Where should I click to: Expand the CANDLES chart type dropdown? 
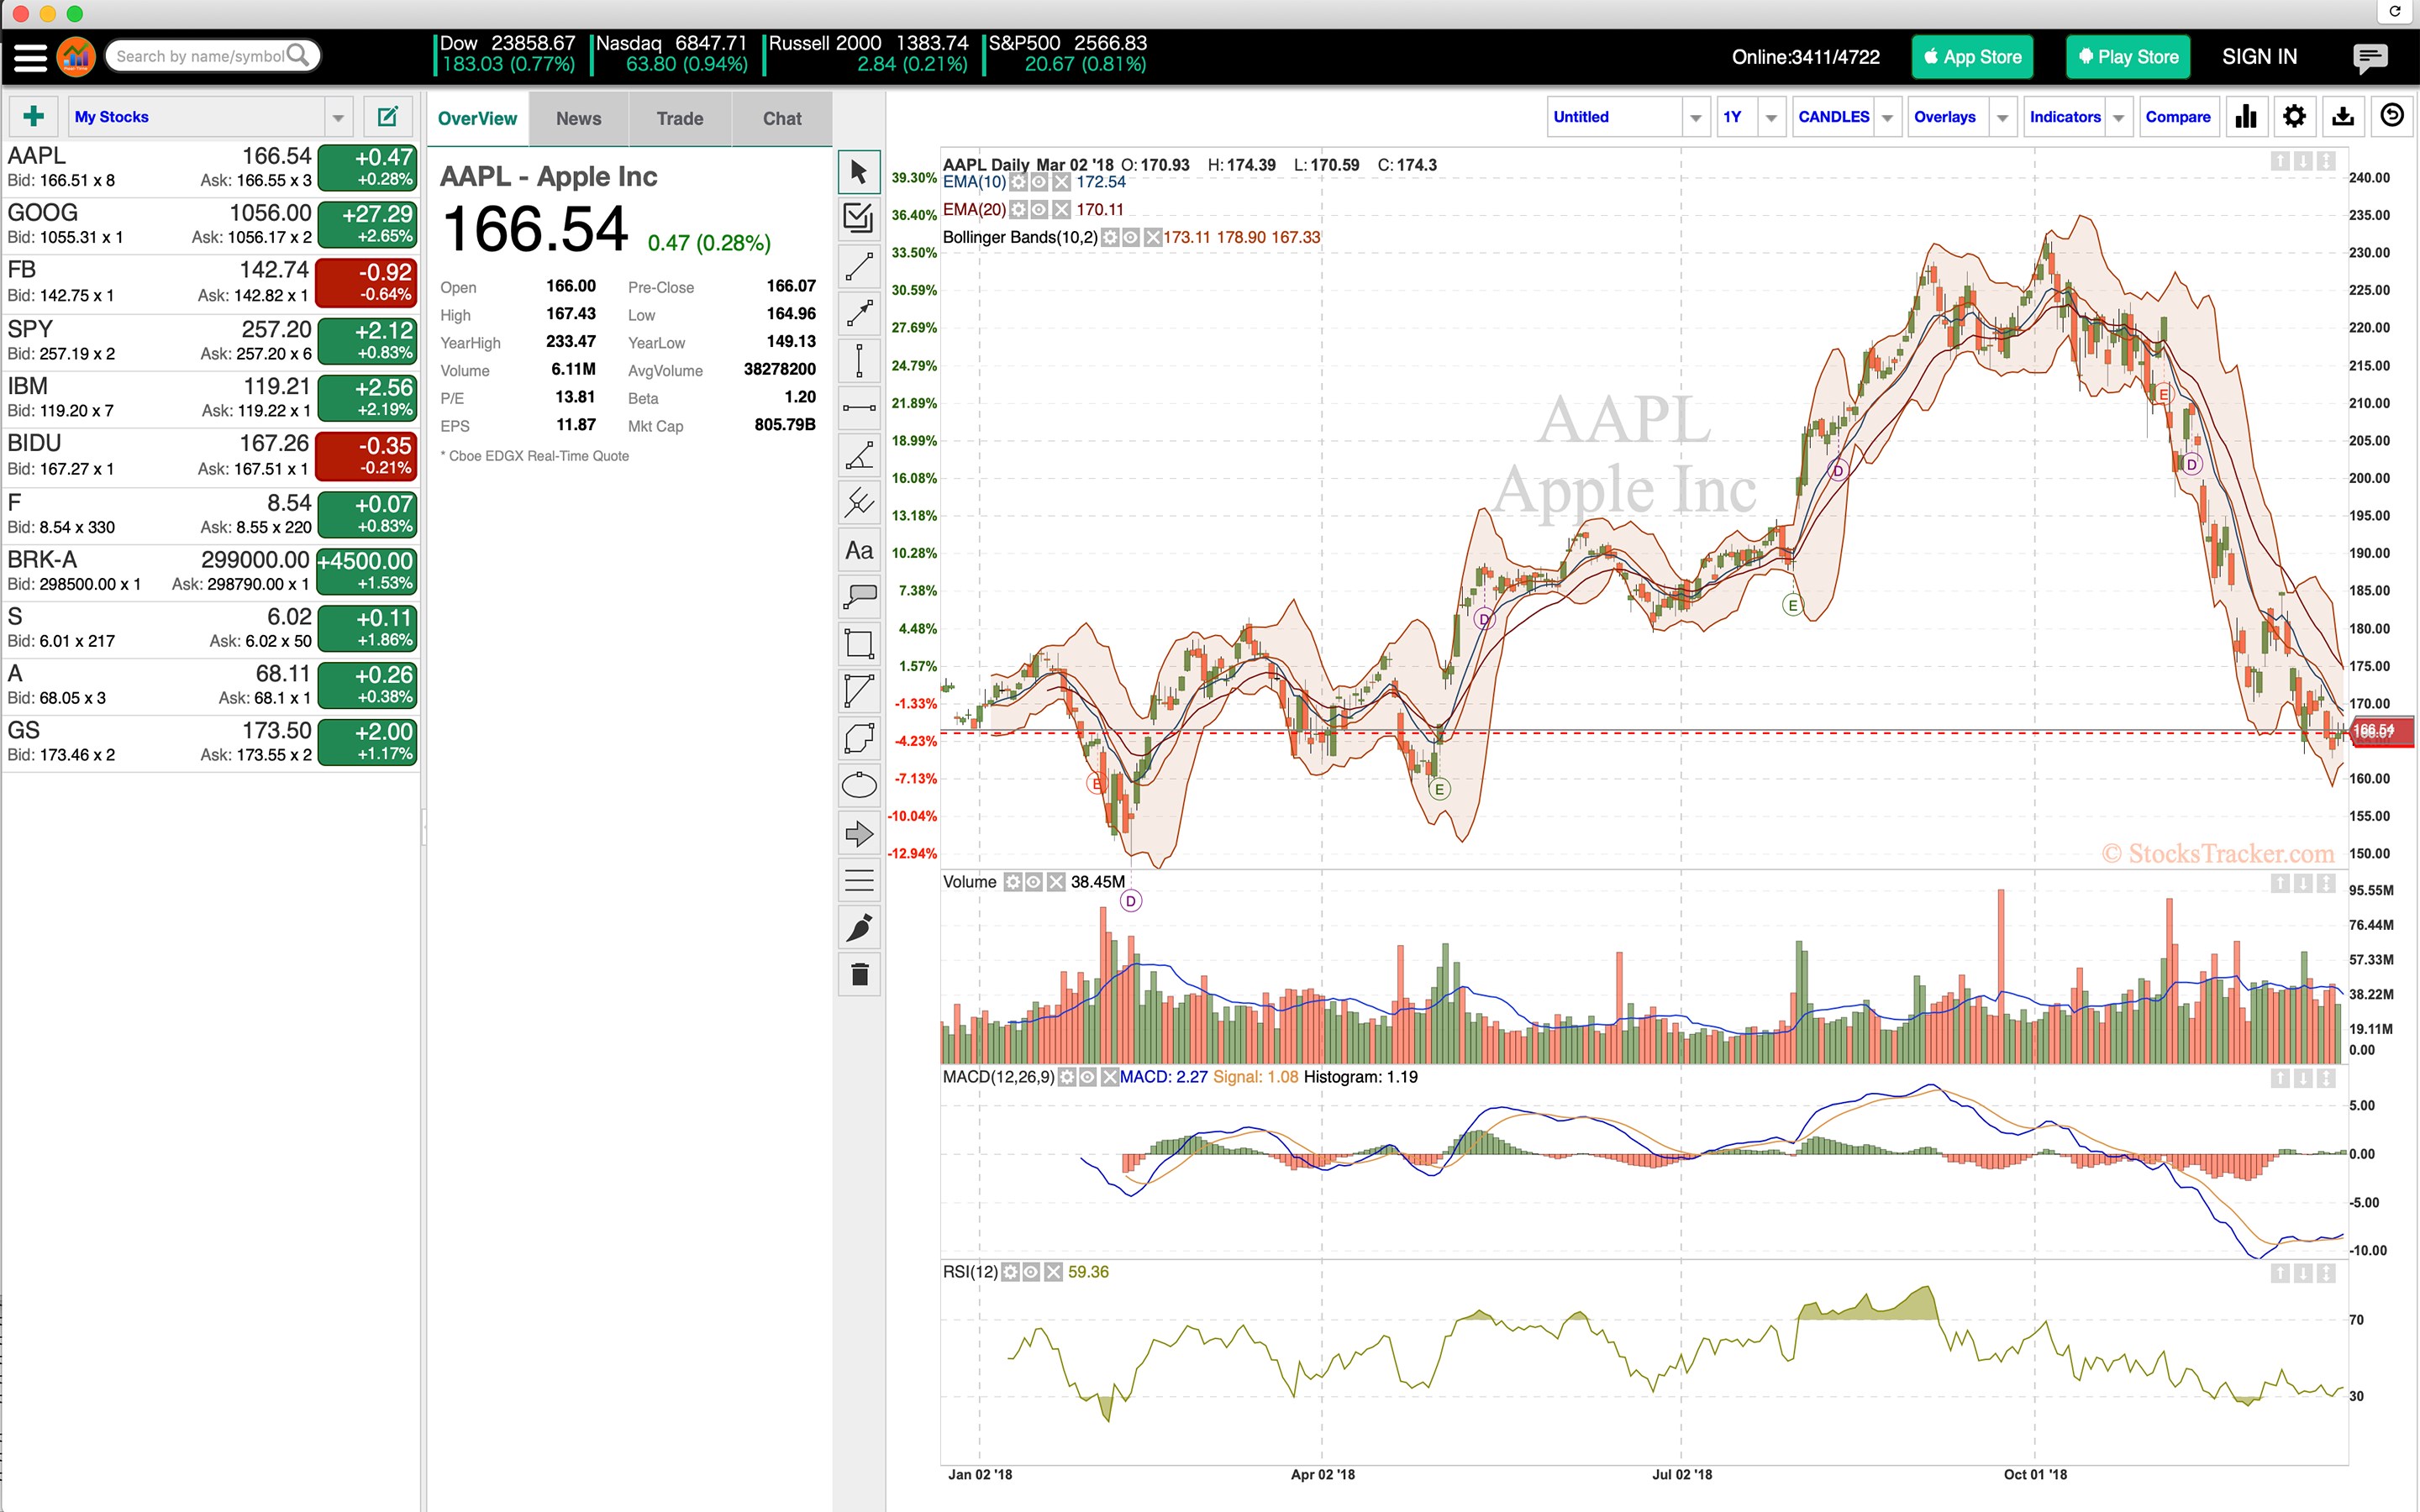click(1886, 117)
